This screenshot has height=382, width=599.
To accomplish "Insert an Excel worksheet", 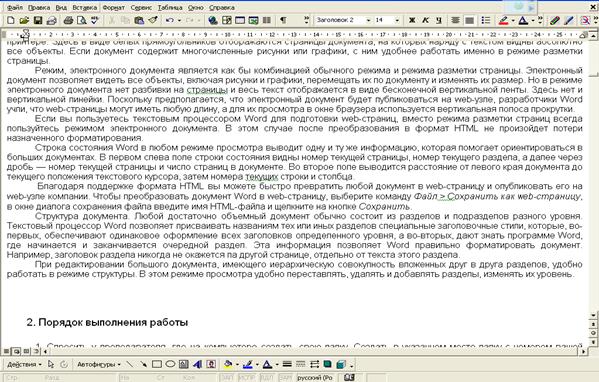I will pos(253,20).
